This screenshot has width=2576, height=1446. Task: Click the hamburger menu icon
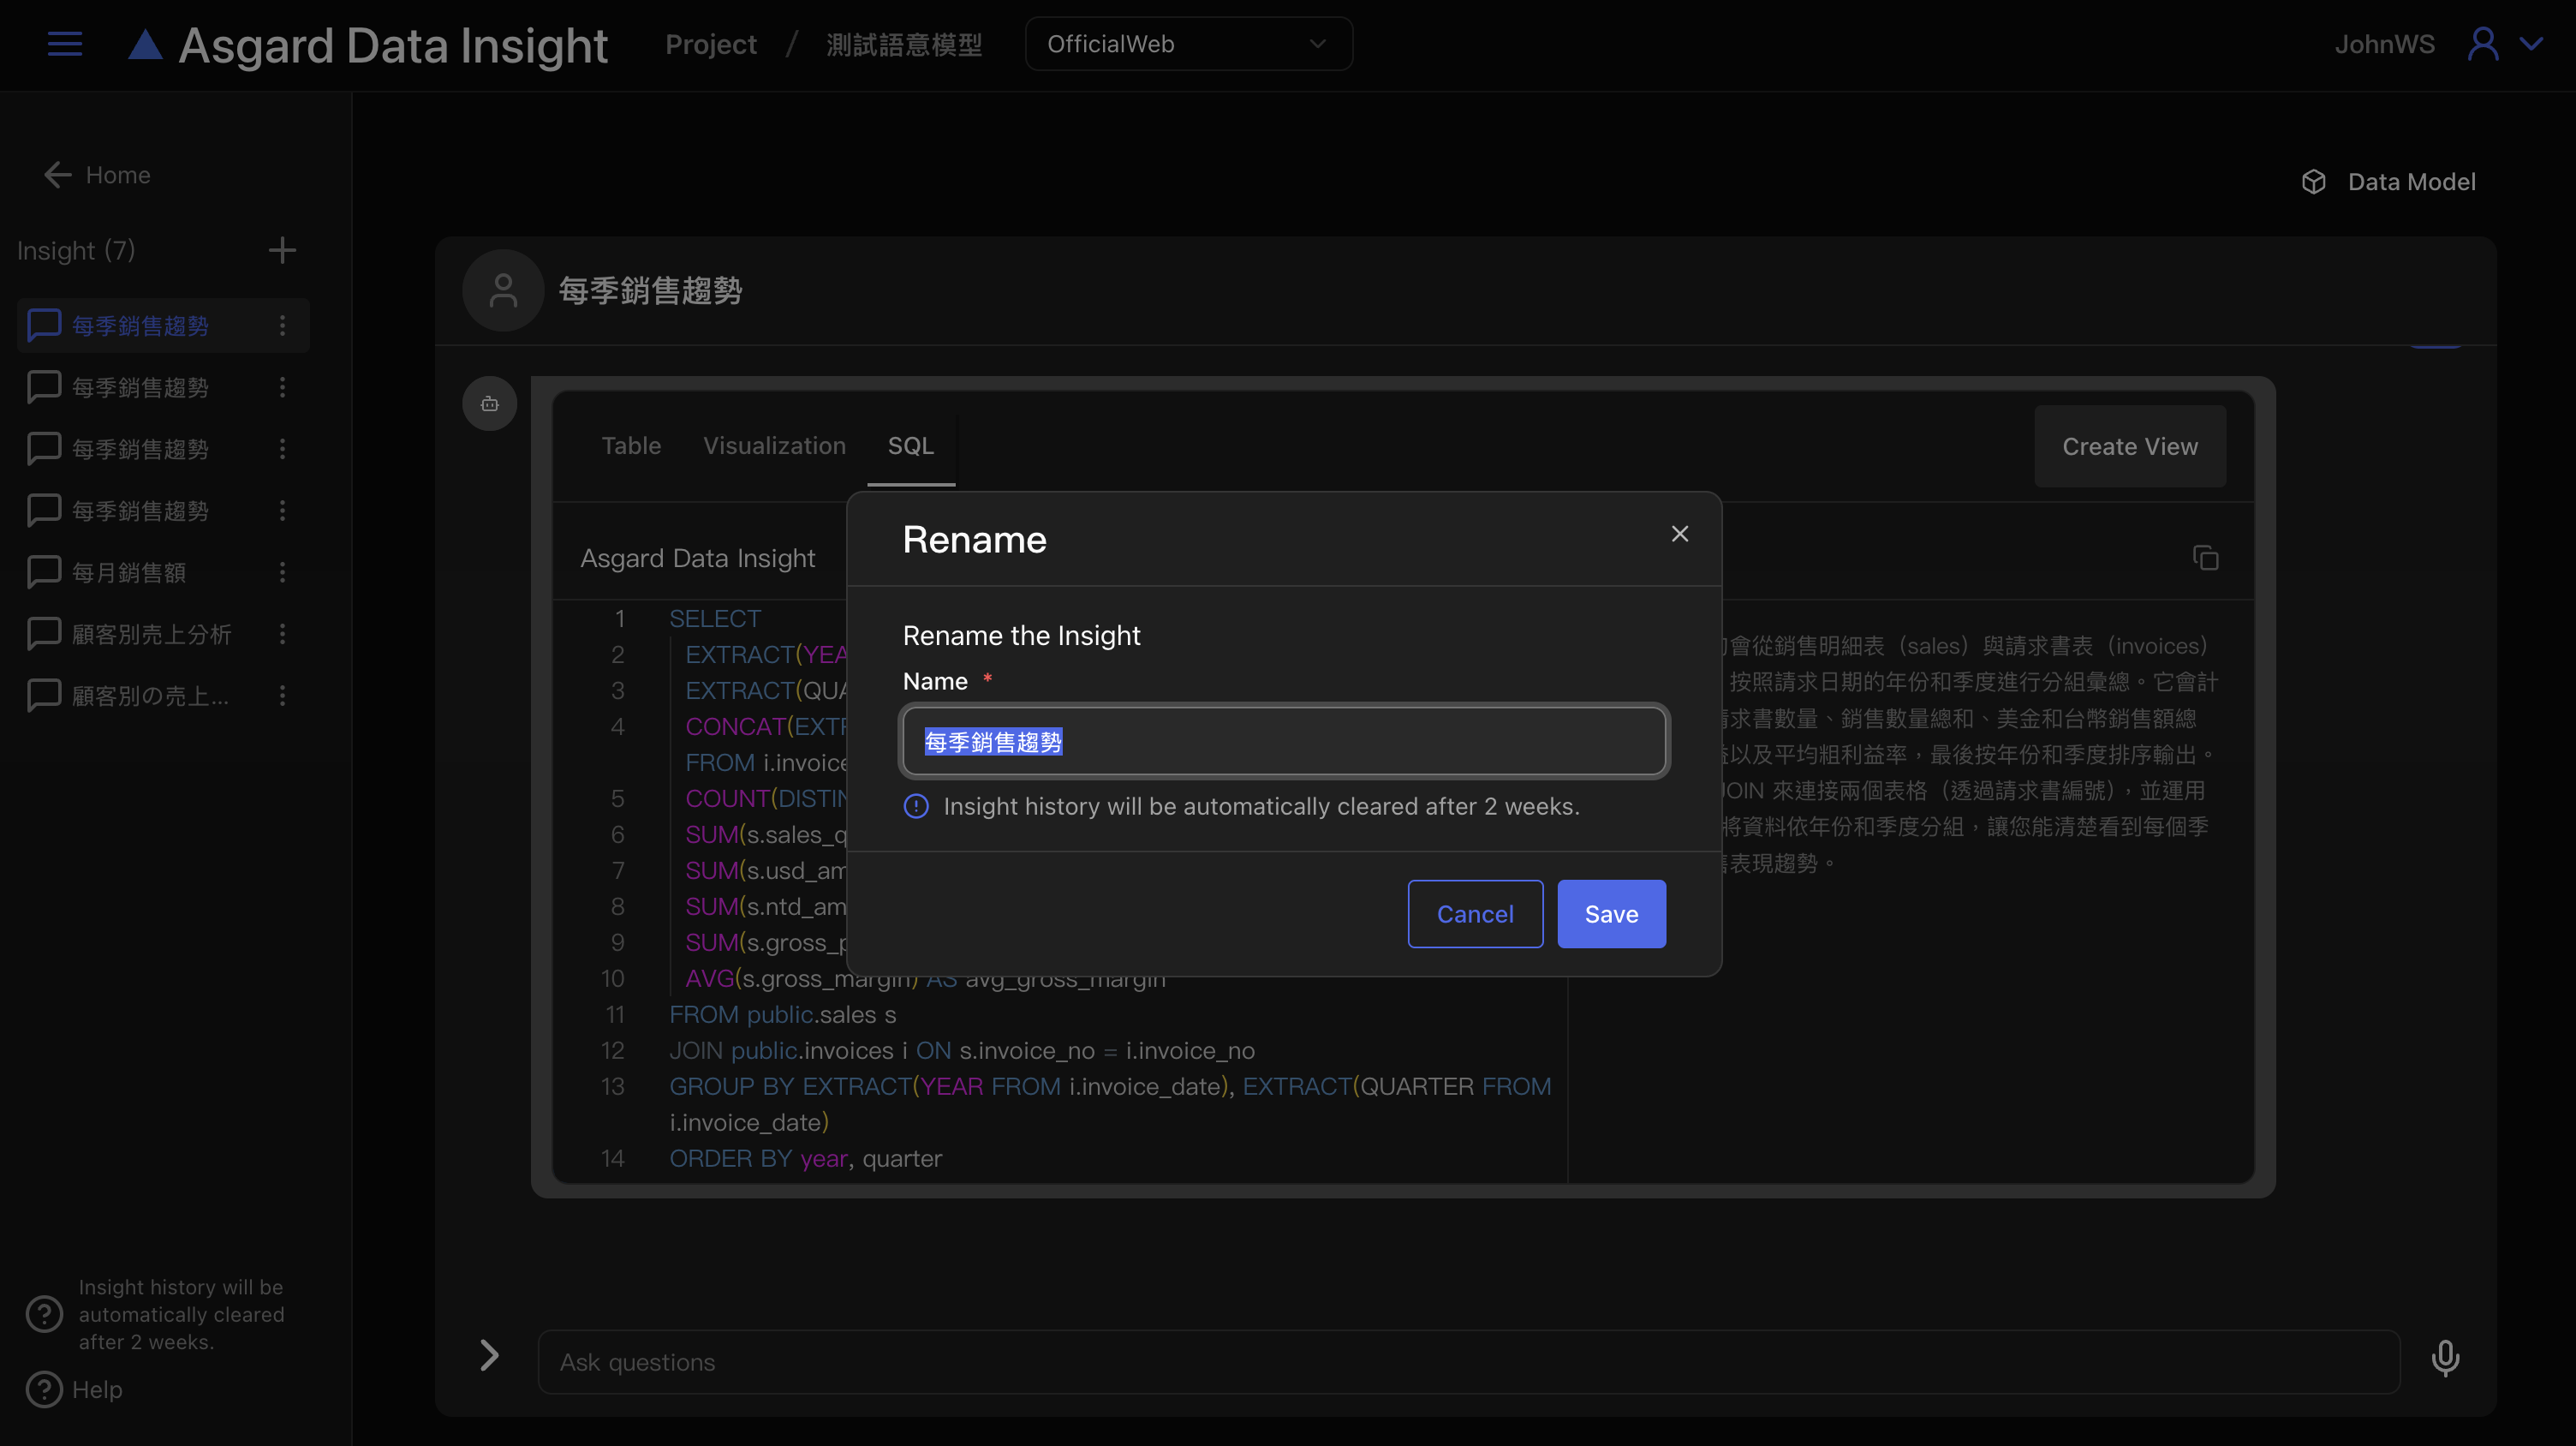click(x=65, y=44)
